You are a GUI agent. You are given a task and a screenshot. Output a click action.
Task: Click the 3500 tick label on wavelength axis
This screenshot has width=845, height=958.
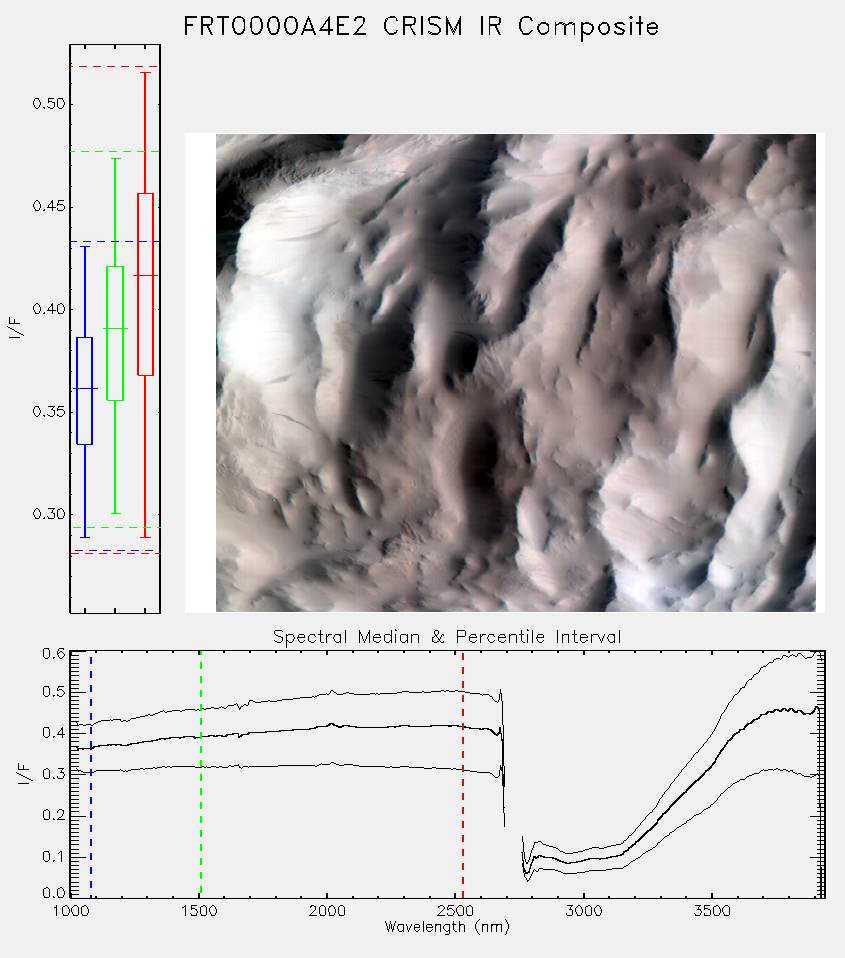click(712, 911)
